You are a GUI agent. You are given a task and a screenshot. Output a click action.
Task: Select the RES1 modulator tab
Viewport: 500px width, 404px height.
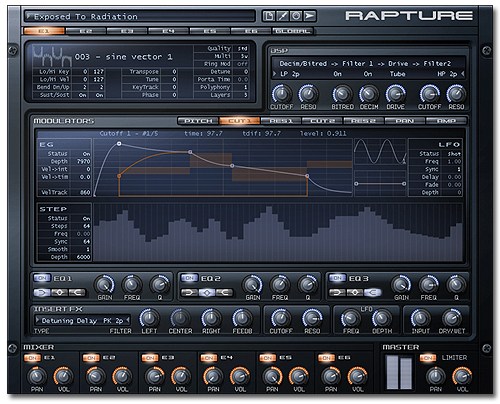pos(281,121)
